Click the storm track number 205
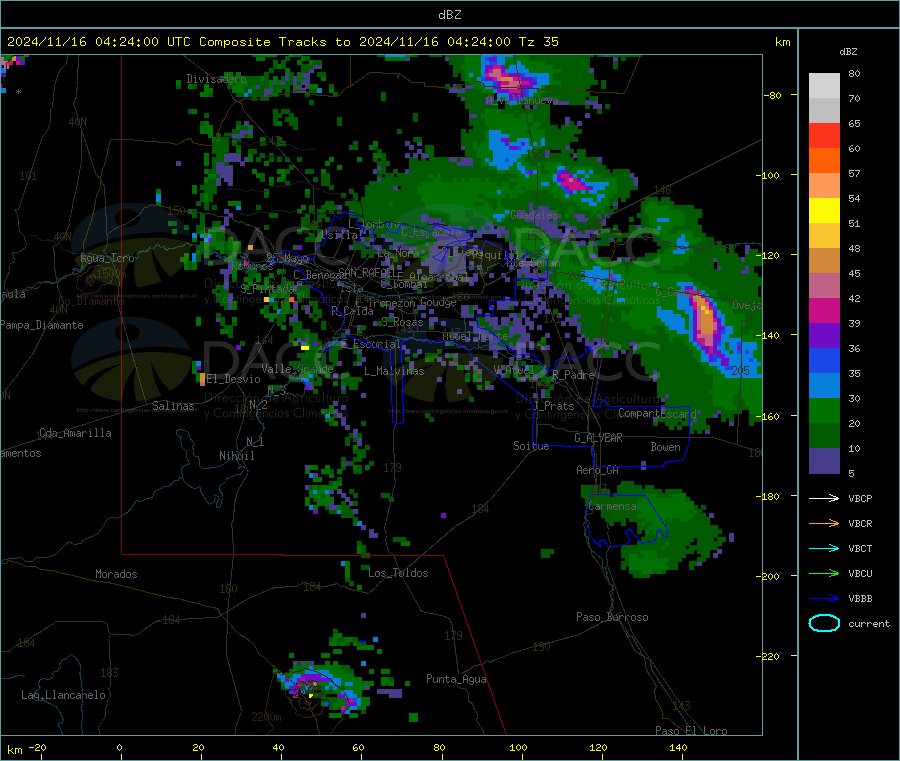 point(740,371)
